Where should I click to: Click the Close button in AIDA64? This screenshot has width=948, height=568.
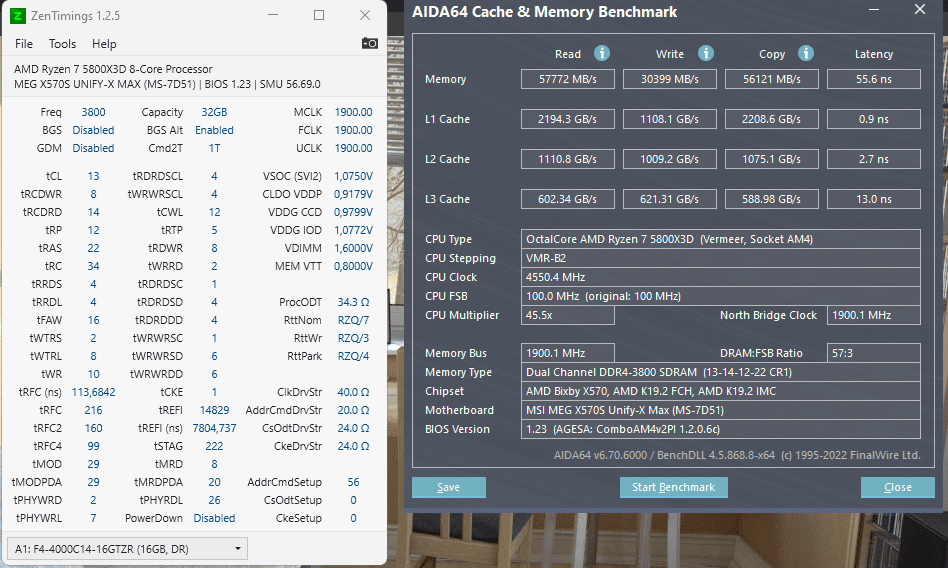(x=897, y=487)
